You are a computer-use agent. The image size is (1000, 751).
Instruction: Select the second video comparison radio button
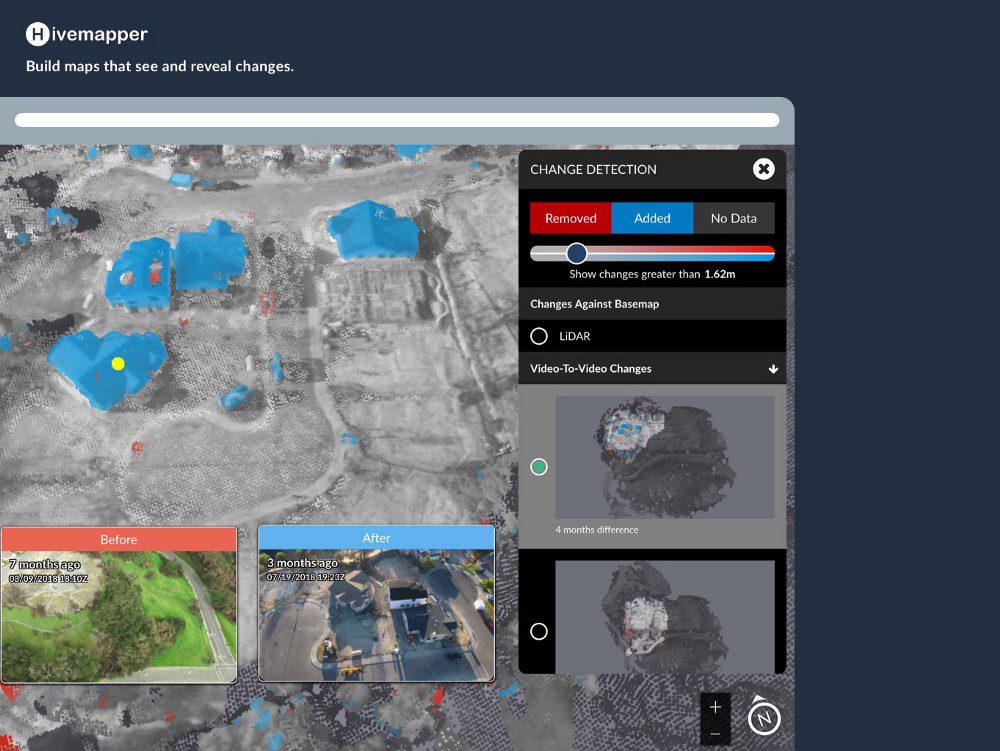[539, 631]
